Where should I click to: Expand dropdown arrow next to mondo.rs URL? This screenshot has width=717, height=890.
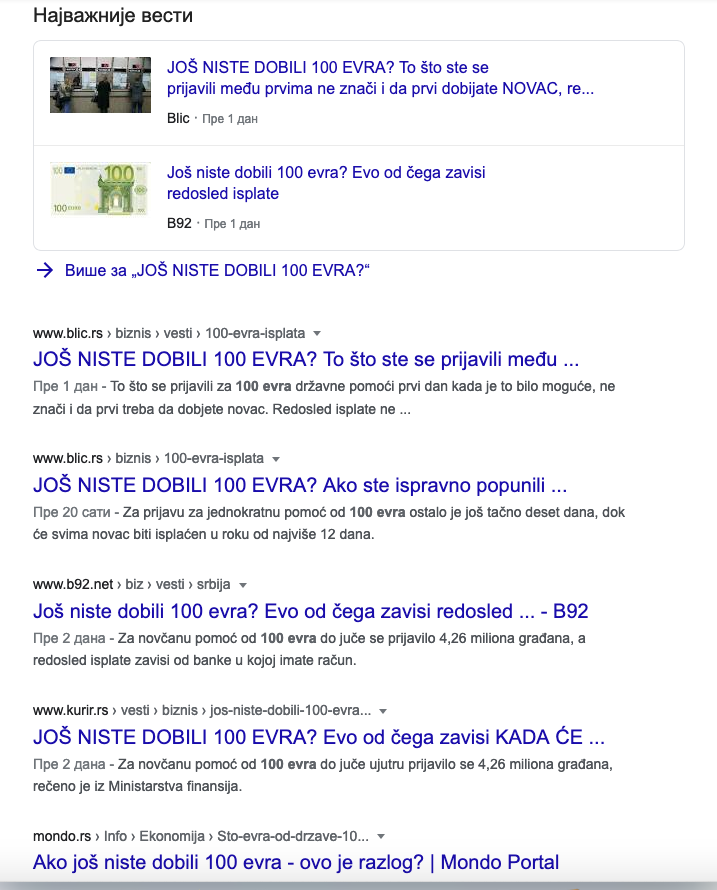tap(381, 836)
